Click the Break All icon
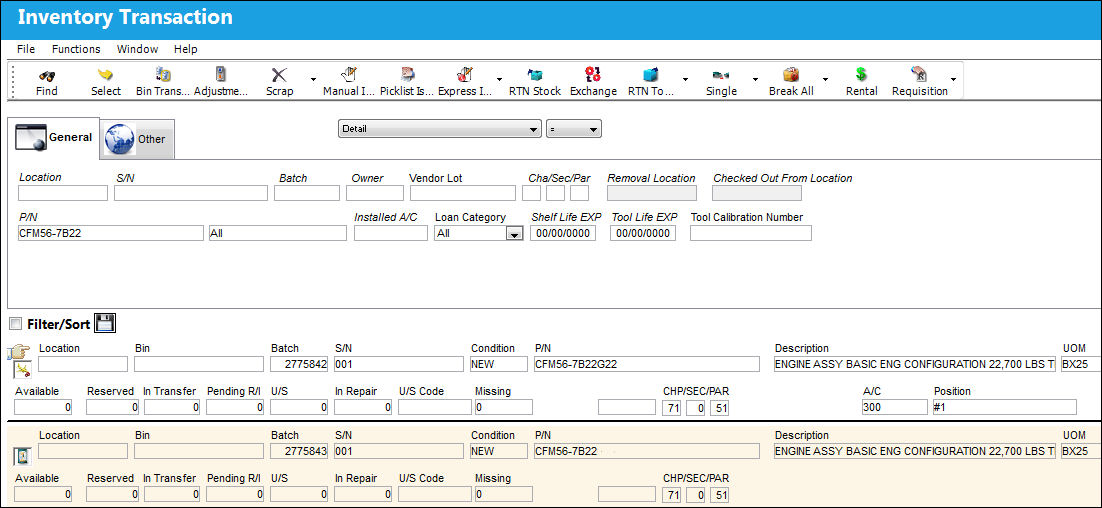 tap(791, 75)
